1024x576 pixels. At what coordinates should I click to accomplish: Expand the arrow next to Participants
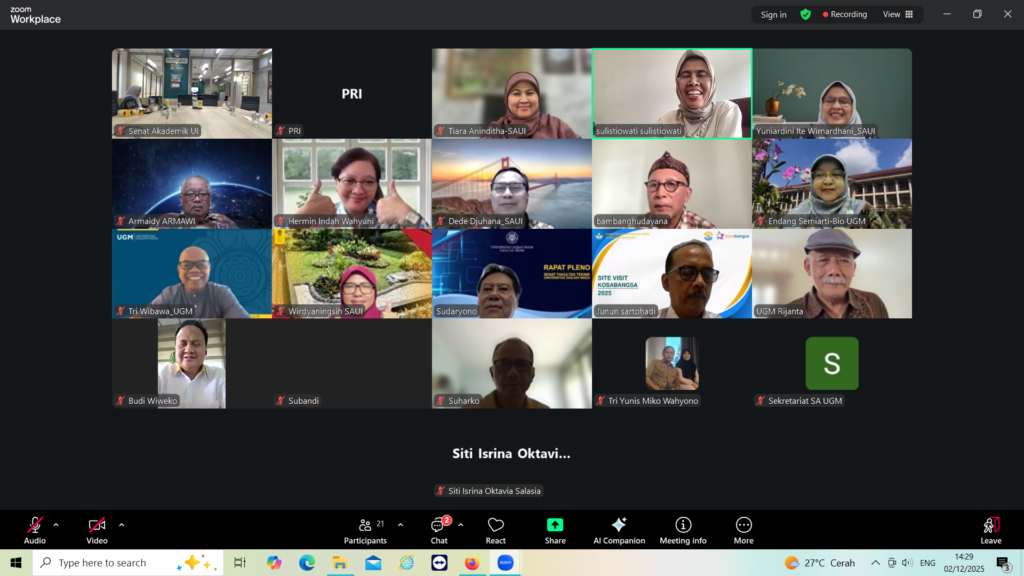400,524
